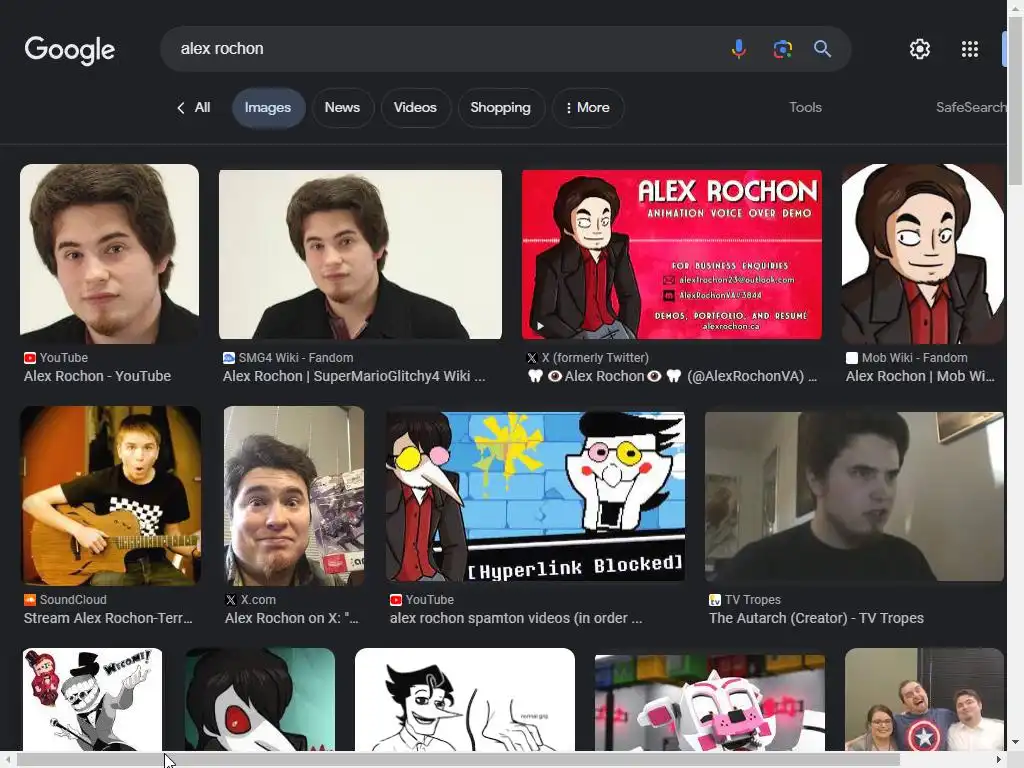
Task: Open the TV Tropes webcam thumbnail
Action: [x=854, y=496]
